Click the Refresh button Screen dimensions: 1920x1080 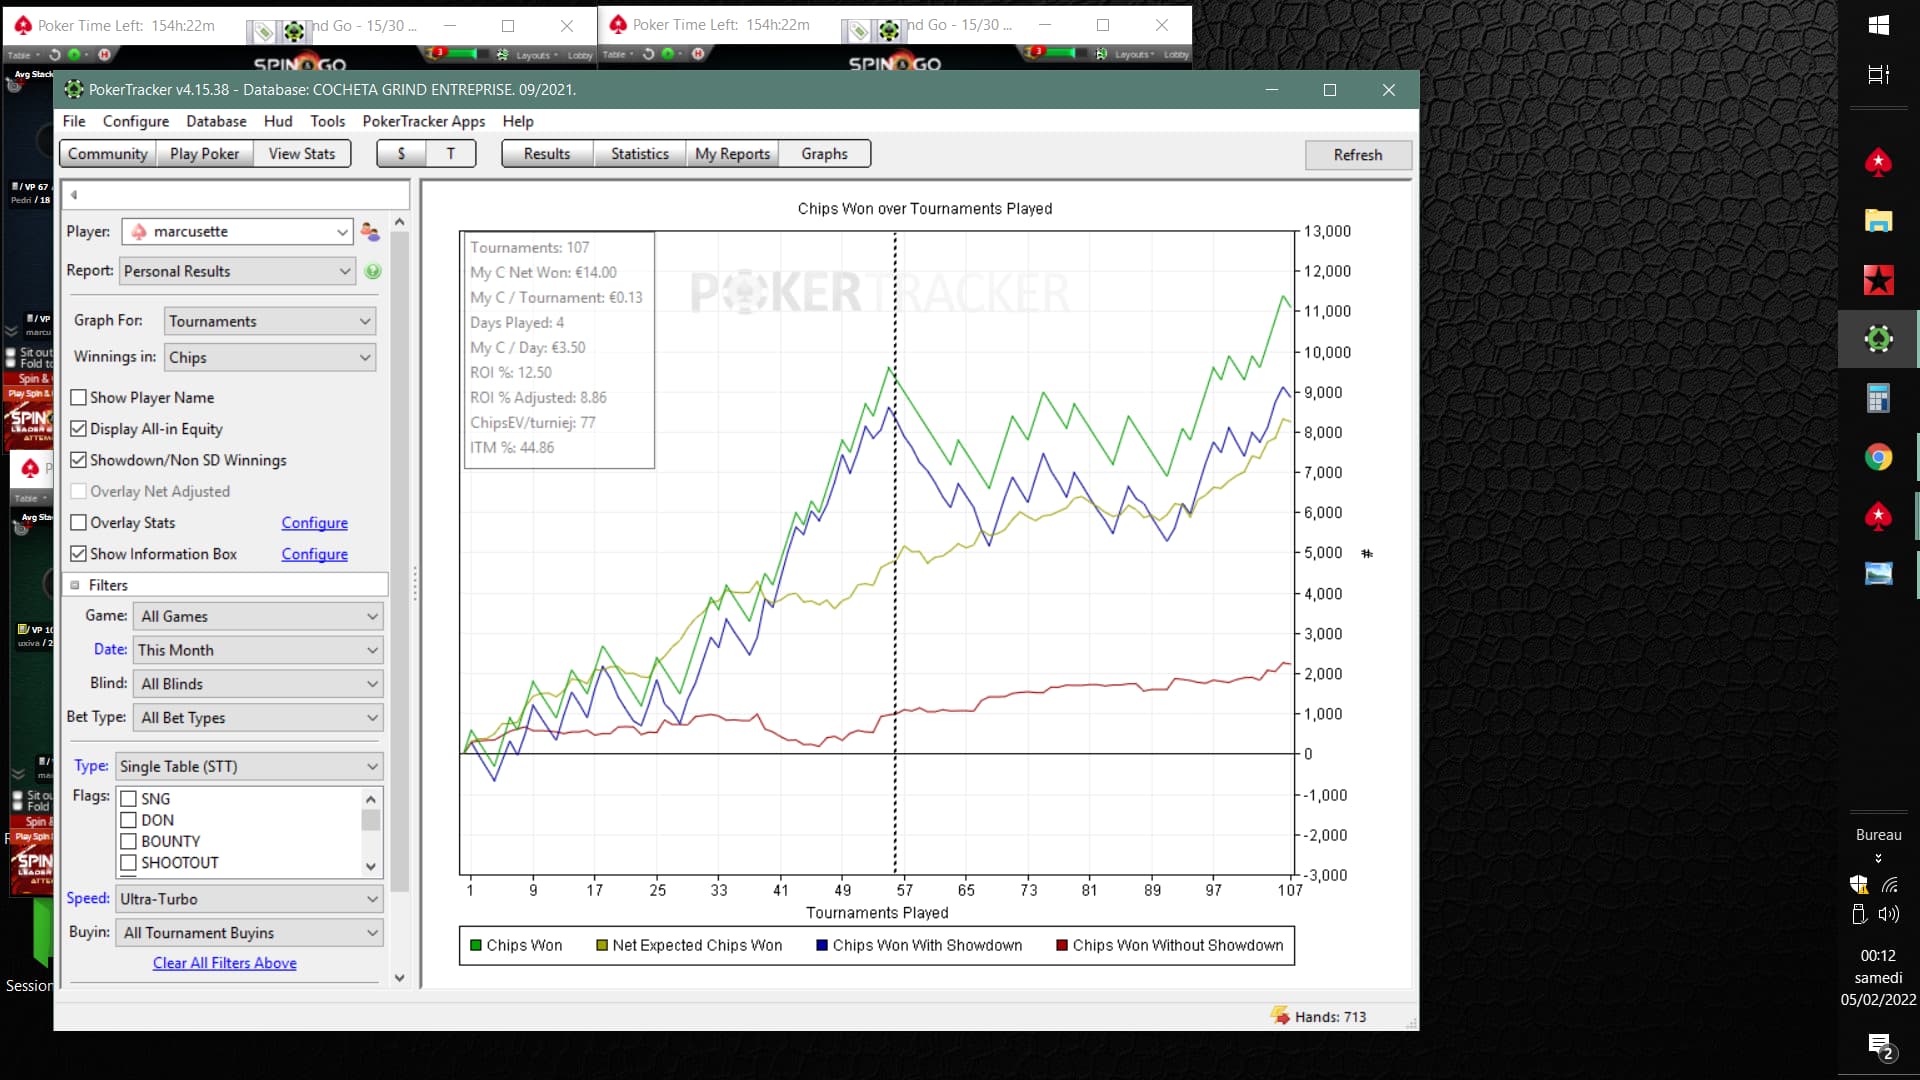[x=1358, y=155]
